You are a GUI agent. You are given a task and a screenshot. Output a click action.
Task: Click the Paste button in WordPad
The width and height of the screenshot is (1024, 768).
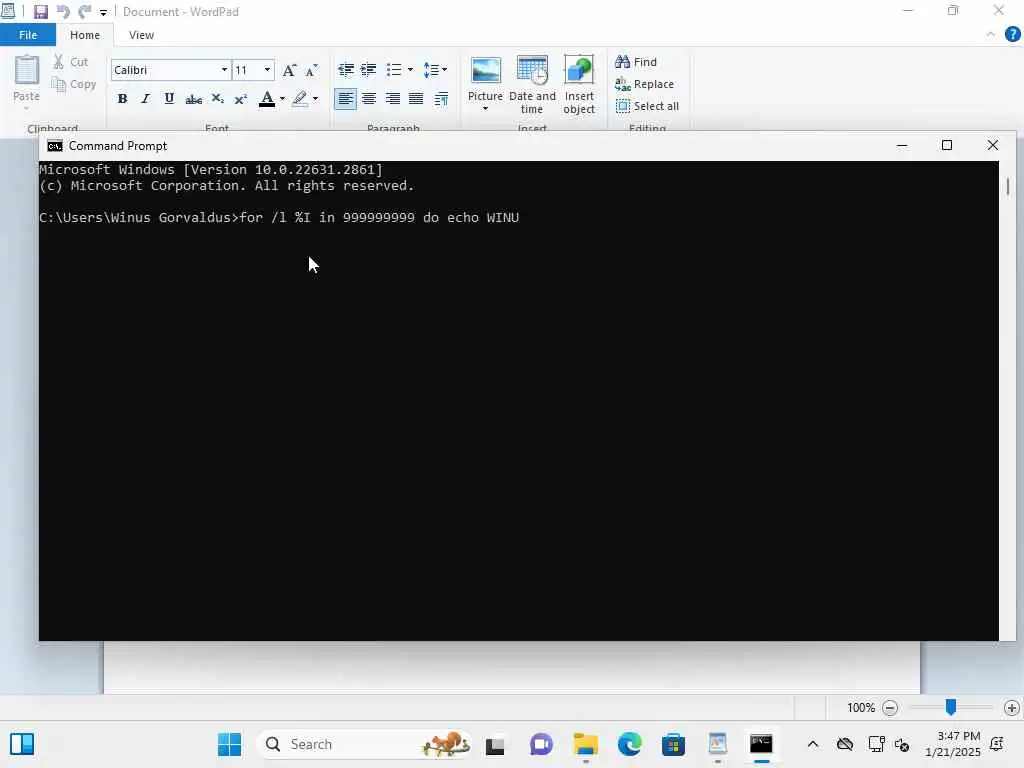click(27, 79)
